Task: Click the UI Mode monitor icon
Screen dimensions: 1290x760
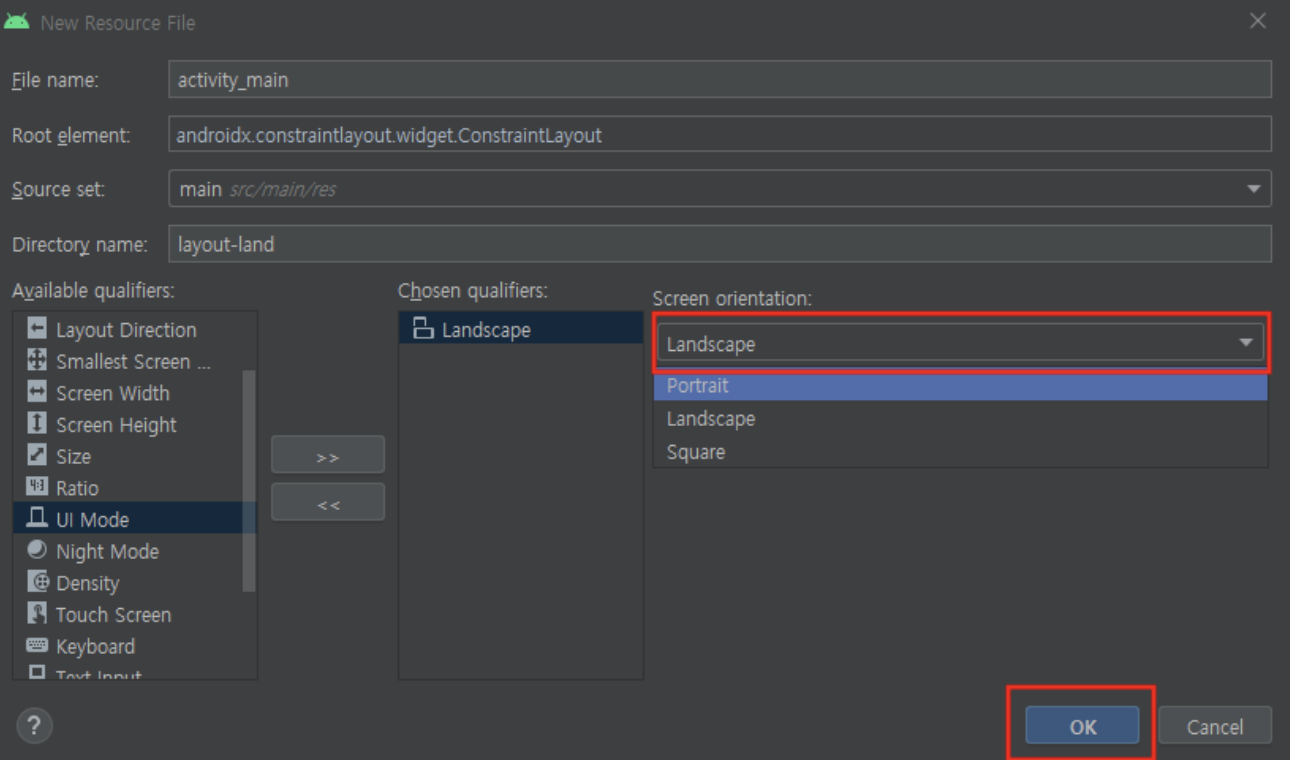Action: pyautogui.click(x=37, y=519)
